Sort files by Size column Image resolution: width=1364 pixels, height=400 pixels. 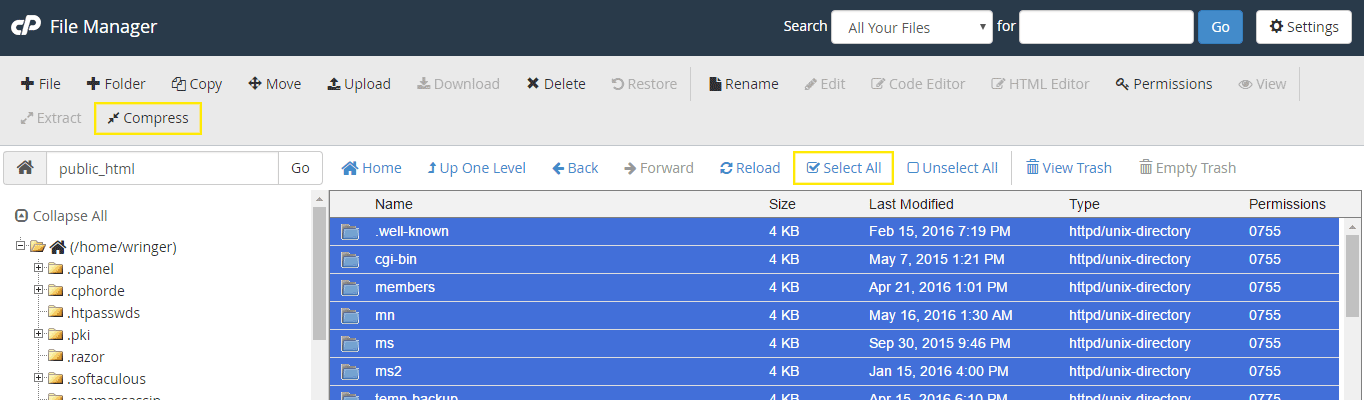[x=782, y=204]
